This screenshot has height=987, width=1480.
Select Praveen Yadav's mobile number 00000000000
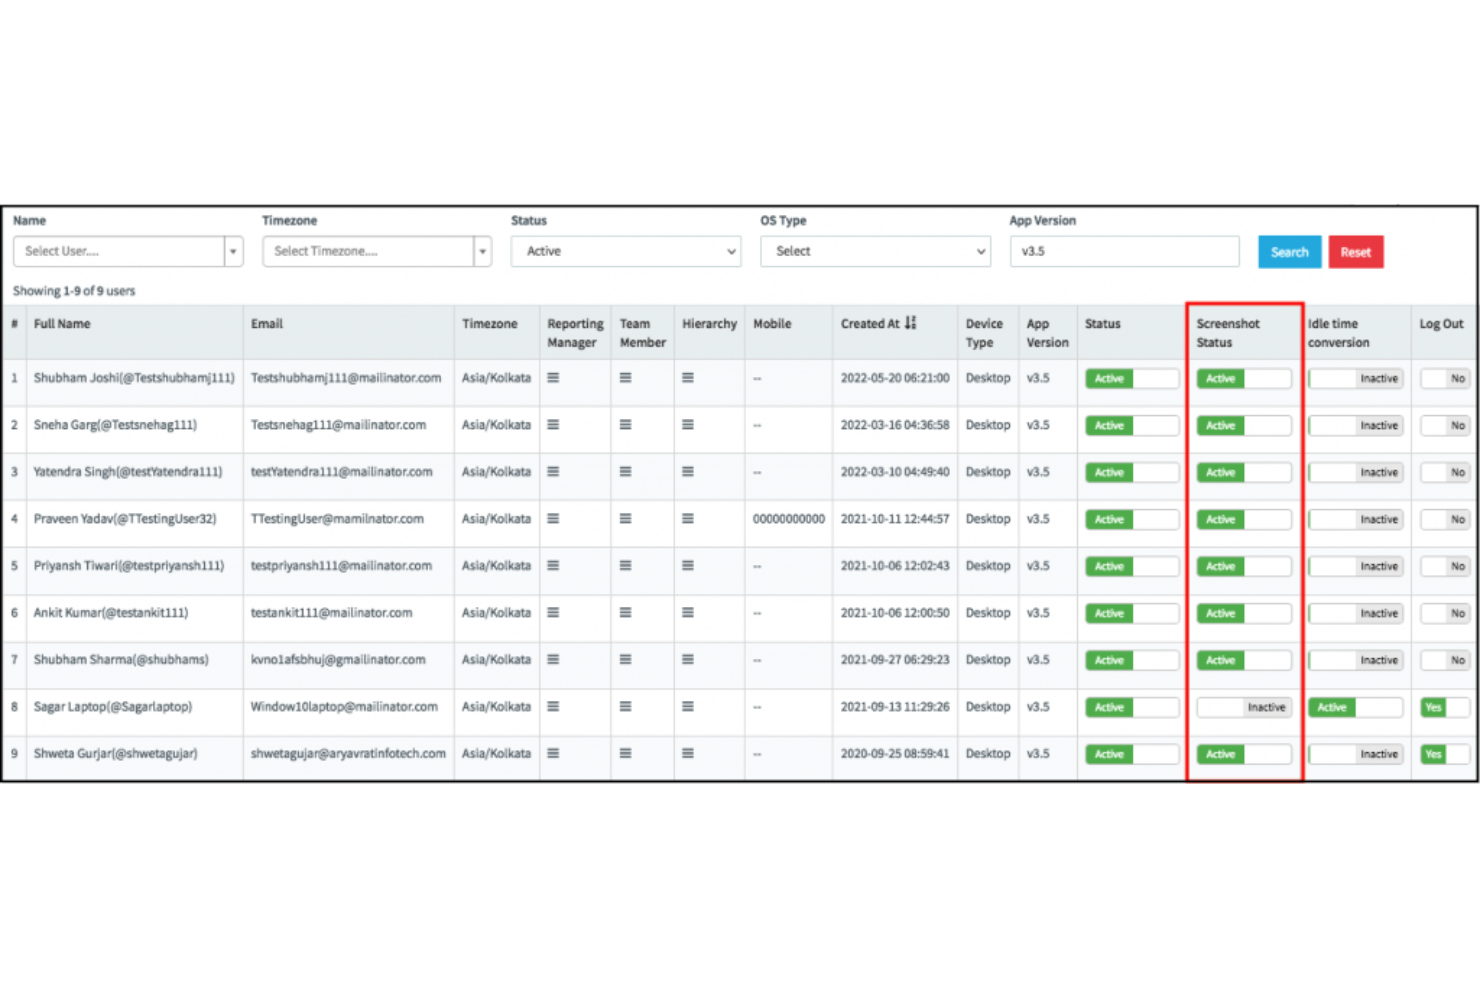point(789,519)
